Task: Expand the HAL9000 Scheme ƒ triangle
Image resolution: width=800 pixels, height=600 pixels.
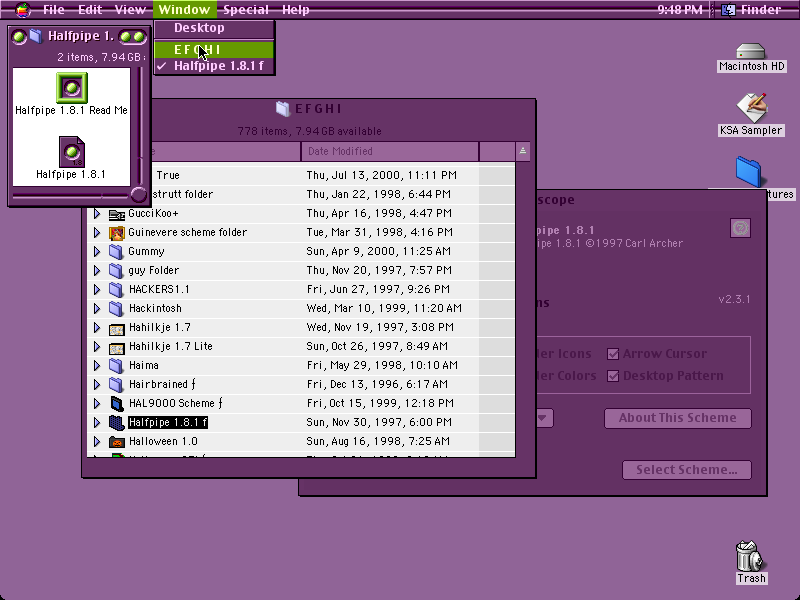Action: [97, 404]
